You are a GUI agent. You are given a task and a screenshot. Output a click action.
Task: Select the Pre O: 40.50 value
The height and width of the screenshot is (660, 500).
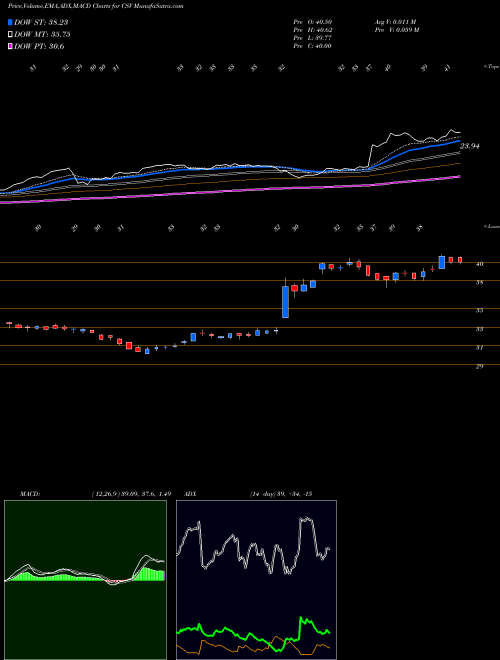click(x=313, y=22)
